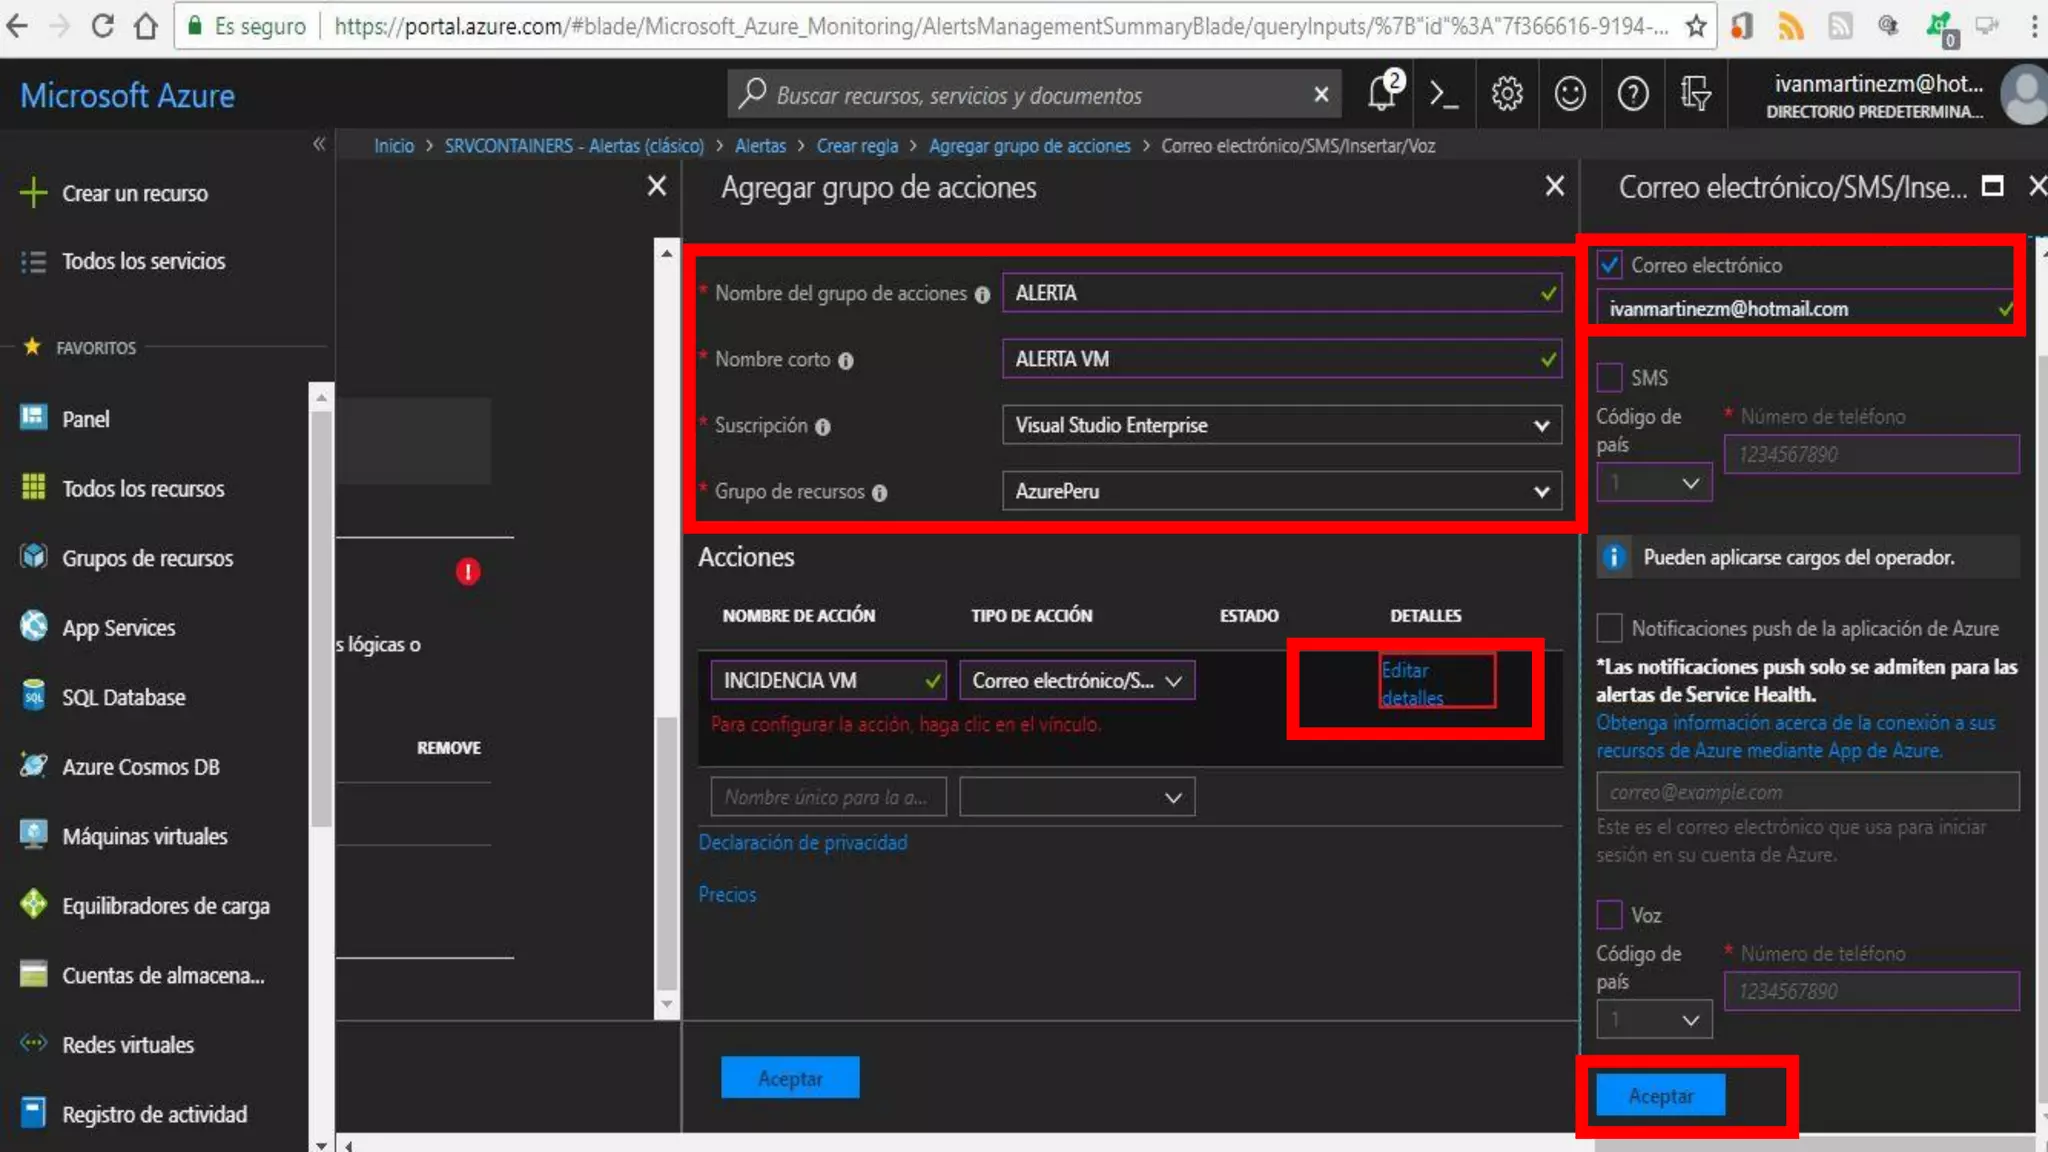Open the Azure notifications bell
The width and height of the screenshot is (2048, 1152).
coord(1382,95)
